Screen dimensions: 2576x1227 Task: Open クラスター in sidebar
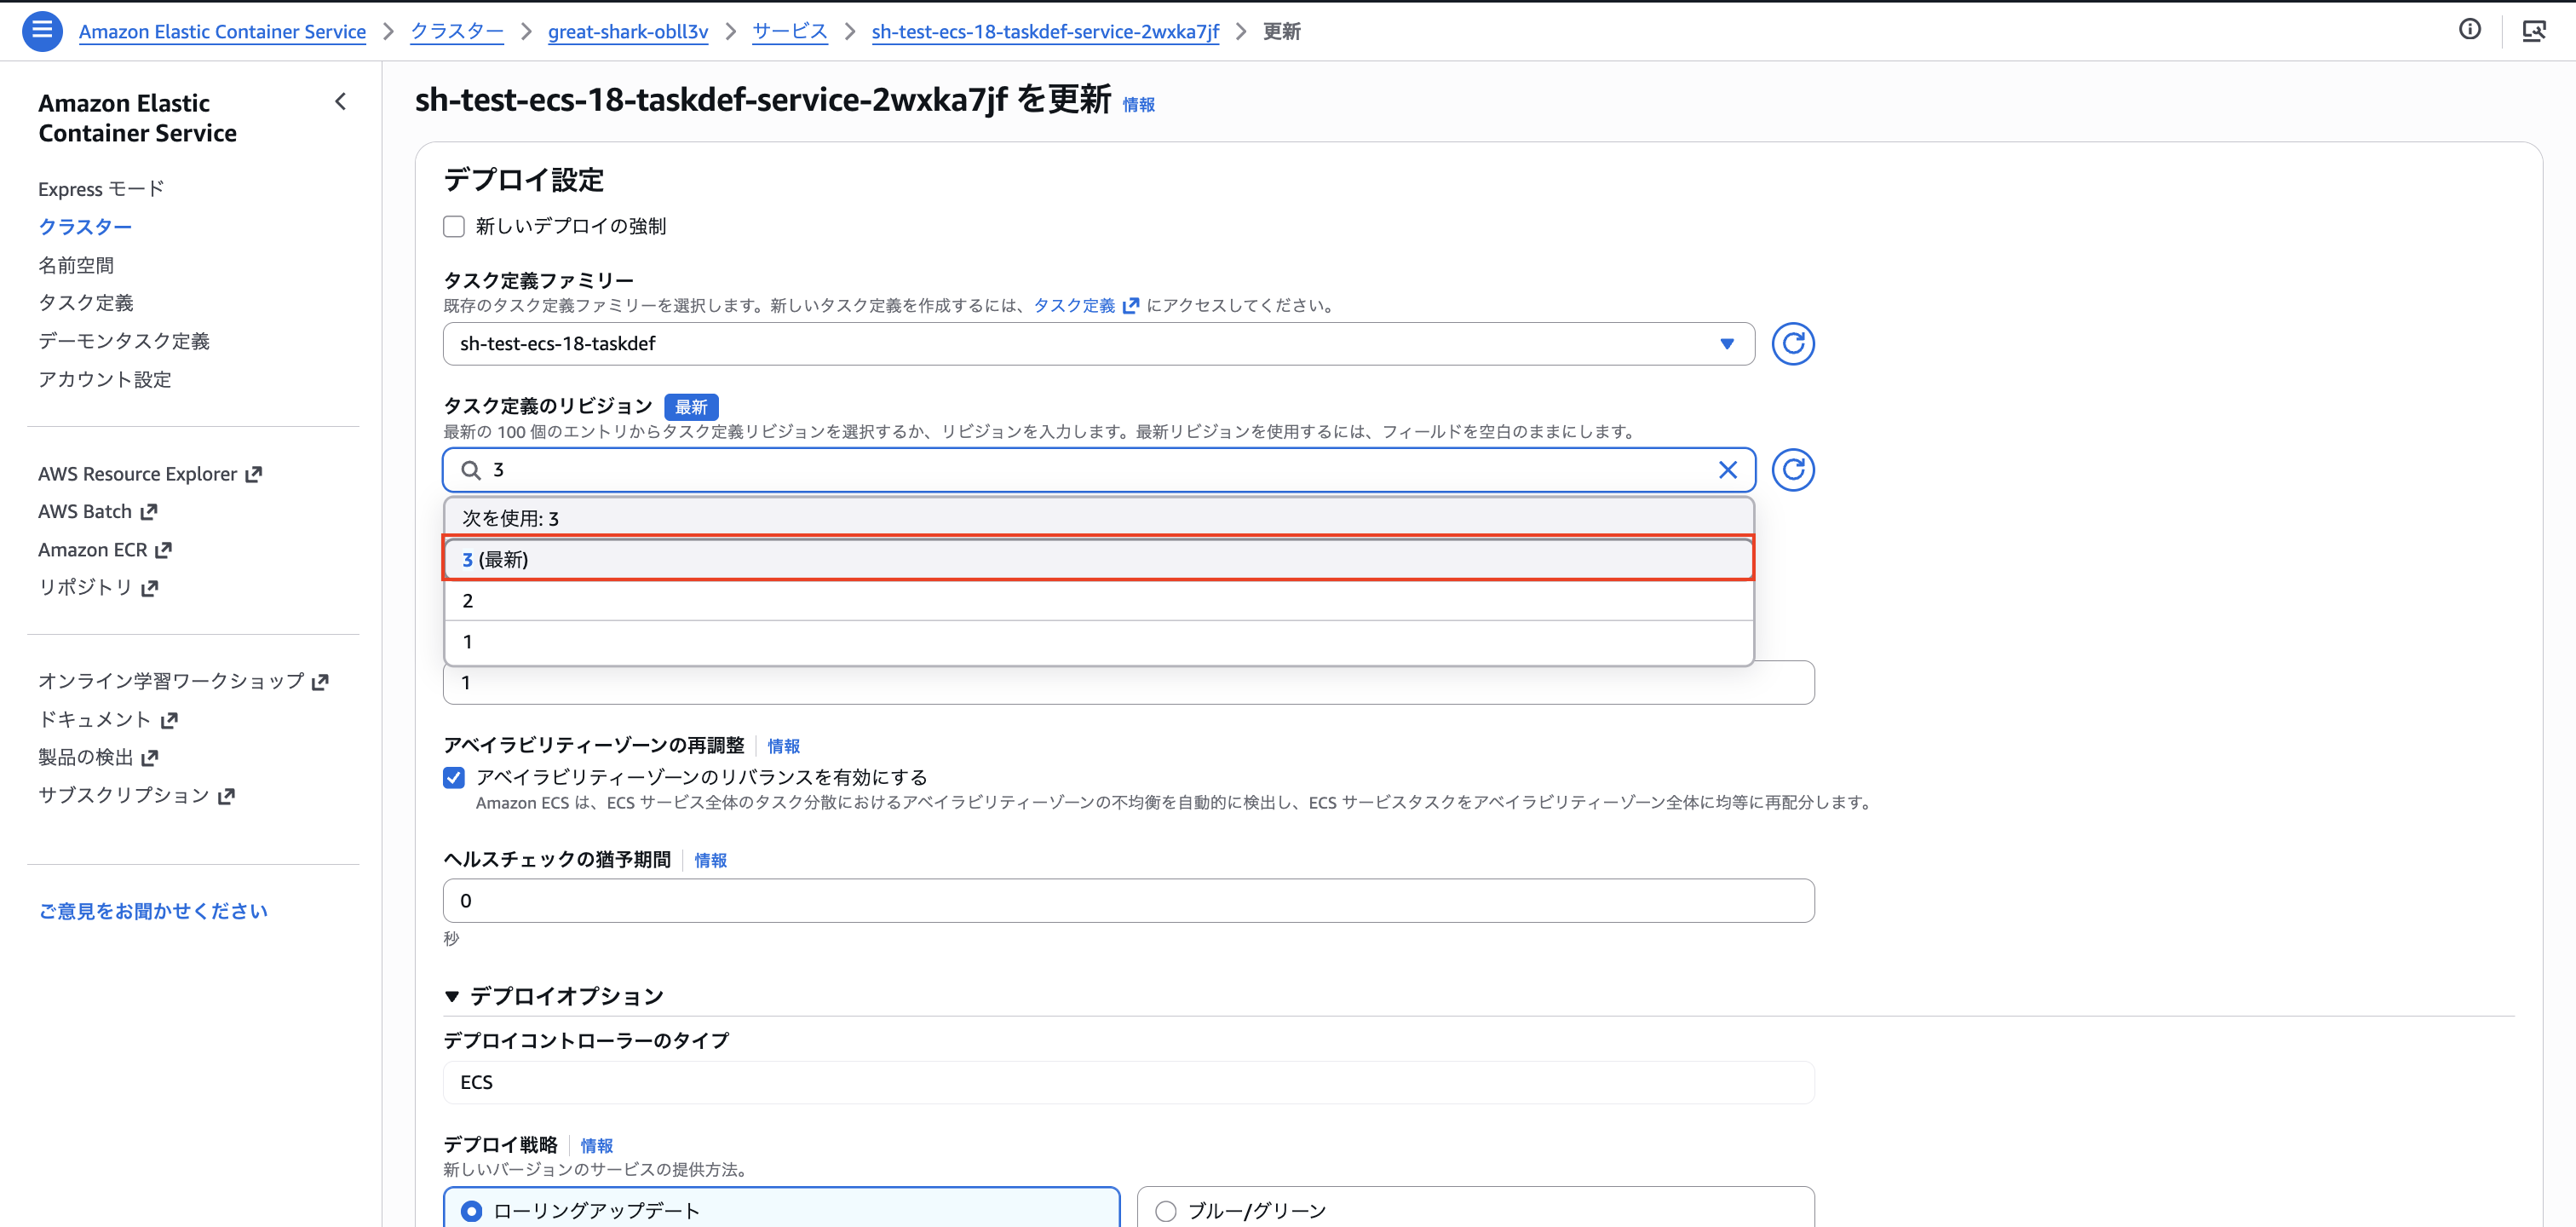pos(85,227)
